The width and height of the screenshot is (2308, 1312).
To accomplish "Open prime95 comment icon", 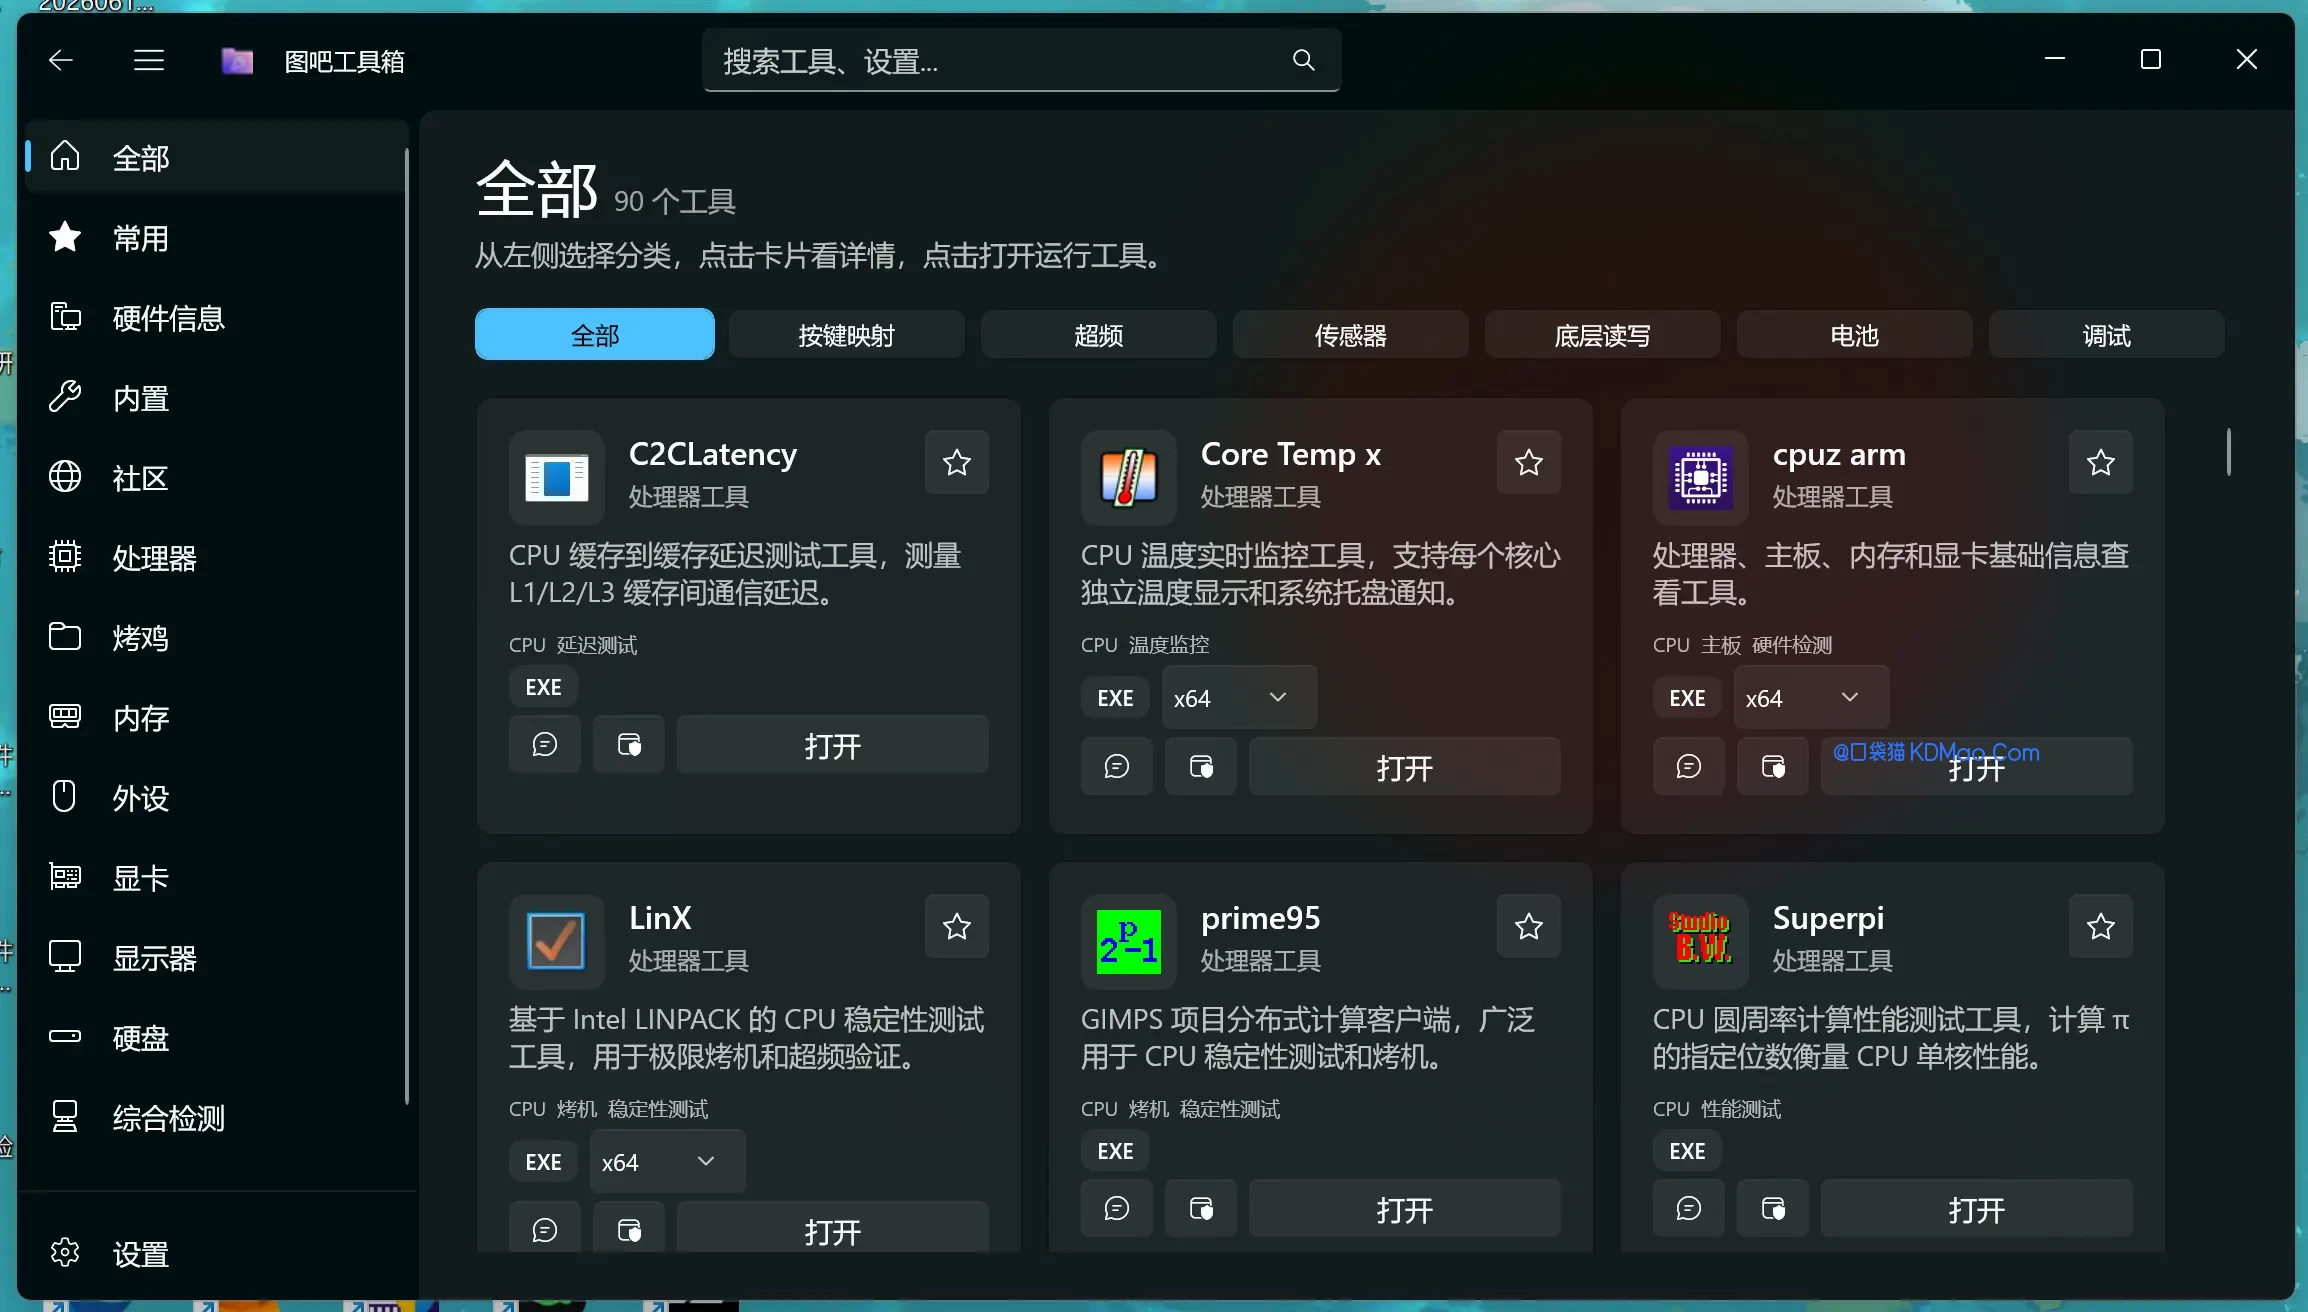I will [x=1117, y=1208].
